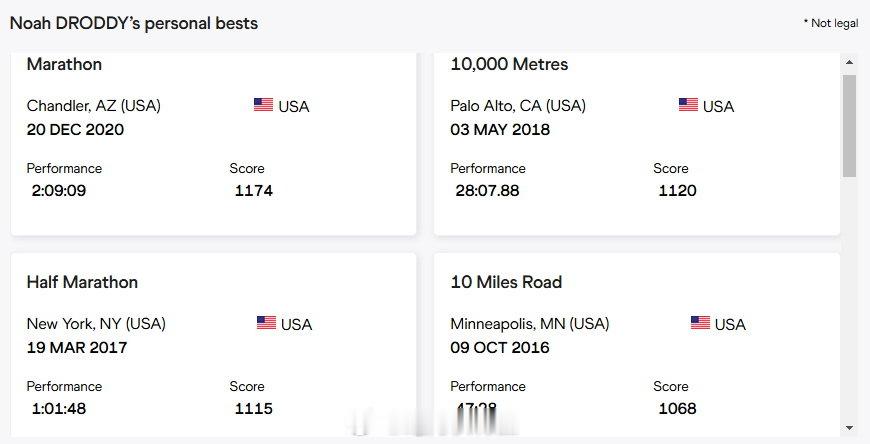Click the USA flag in Half Marathon card
This screenshot has height=444, width=870.
266,322
